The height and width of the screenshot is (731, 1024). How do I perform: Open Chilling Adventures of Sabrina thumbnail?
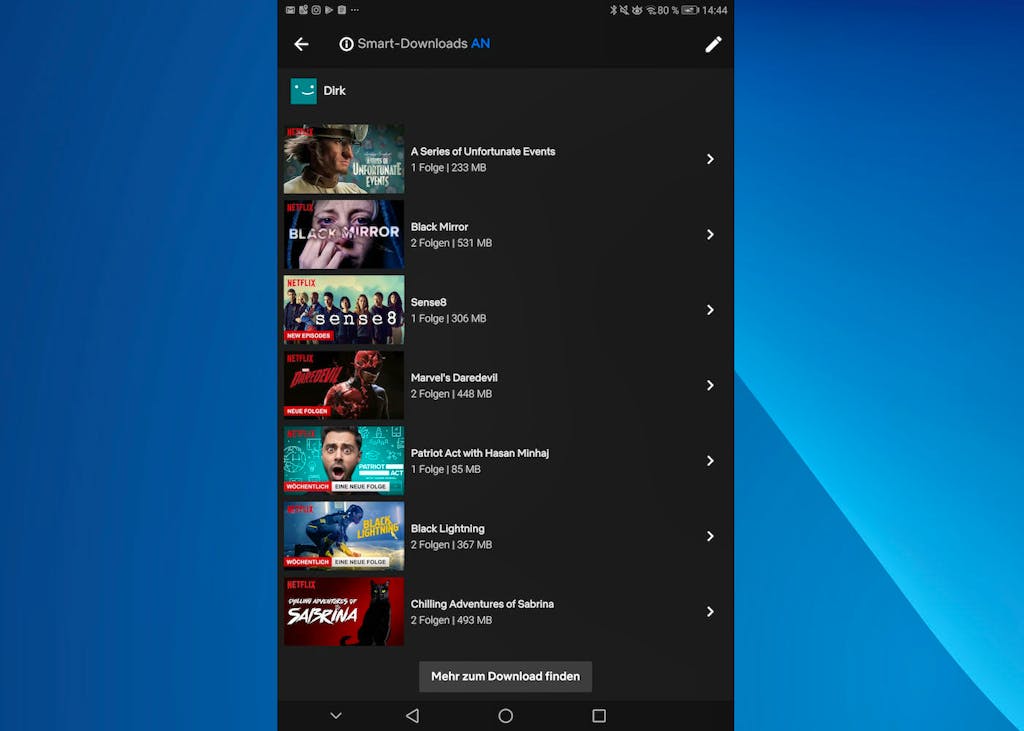click(x=344, y=611)
